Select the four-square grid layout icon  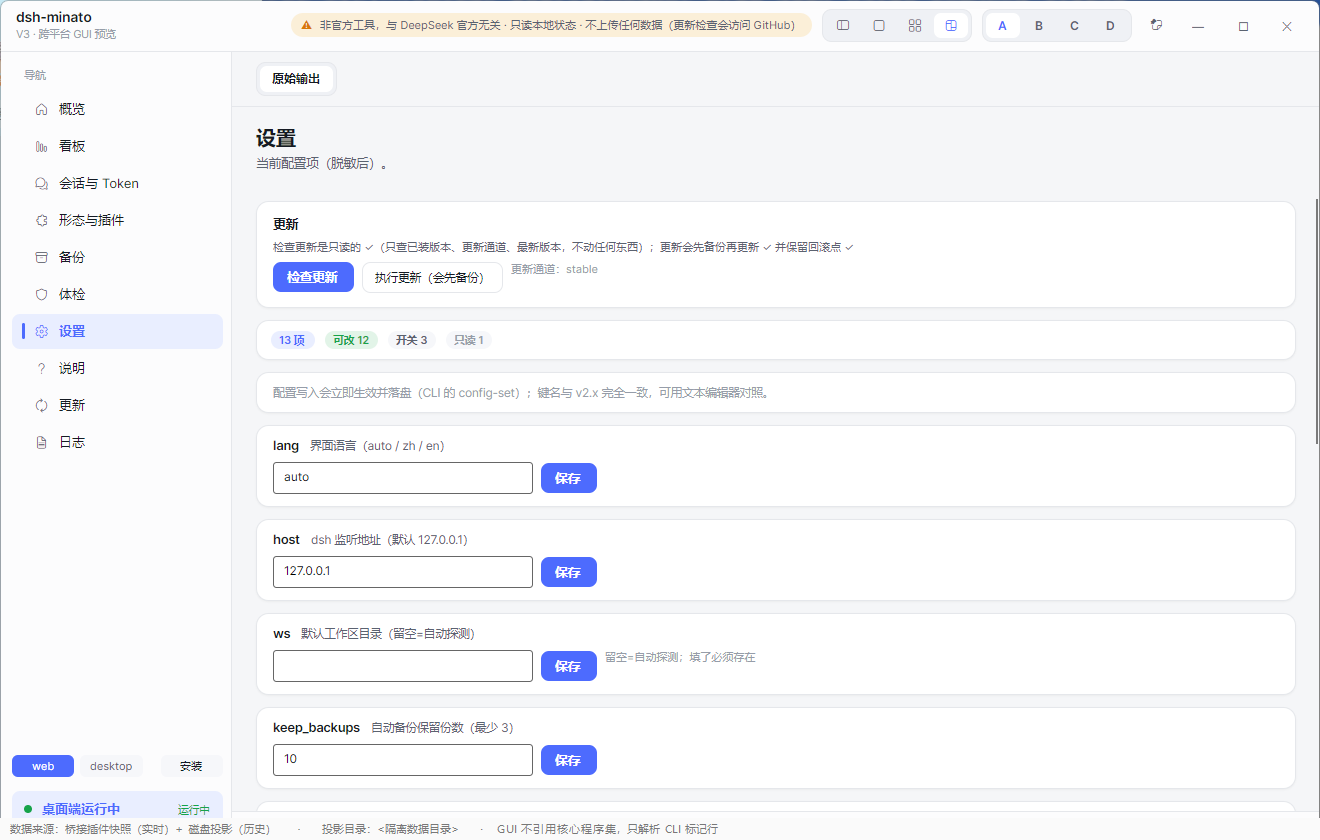pos(915,26)
